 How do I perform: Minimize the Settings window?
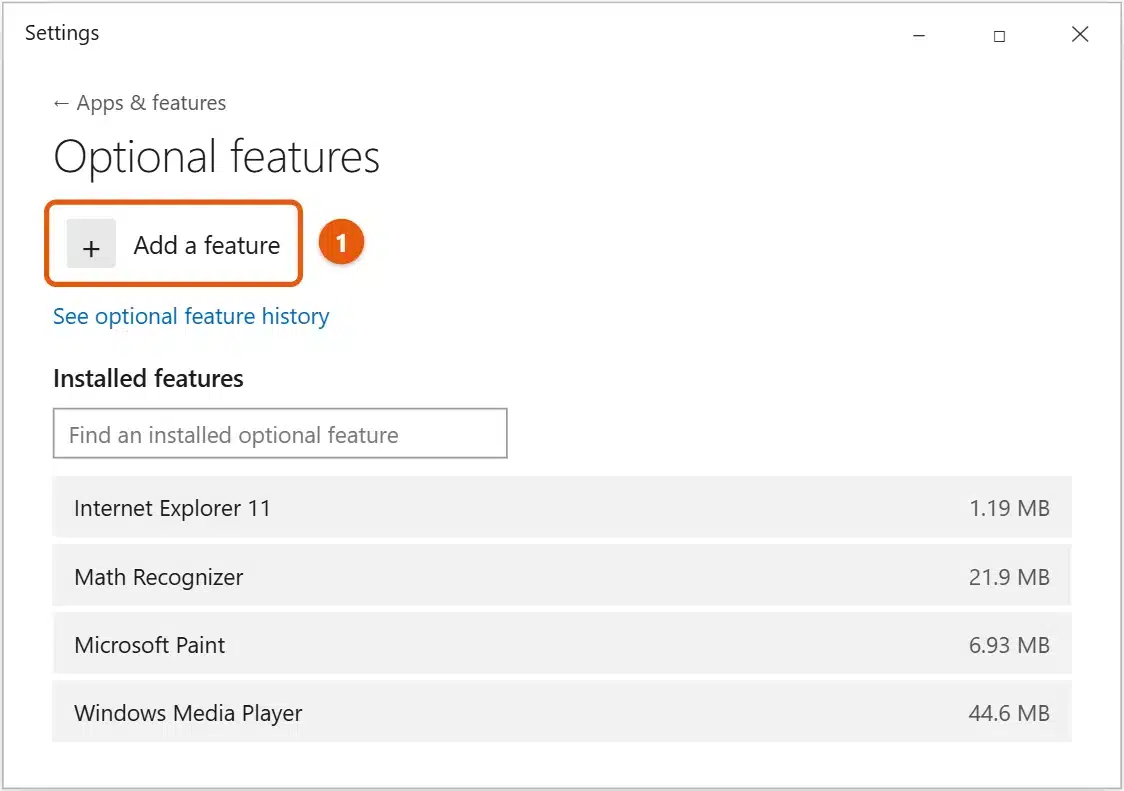[919, 35]
